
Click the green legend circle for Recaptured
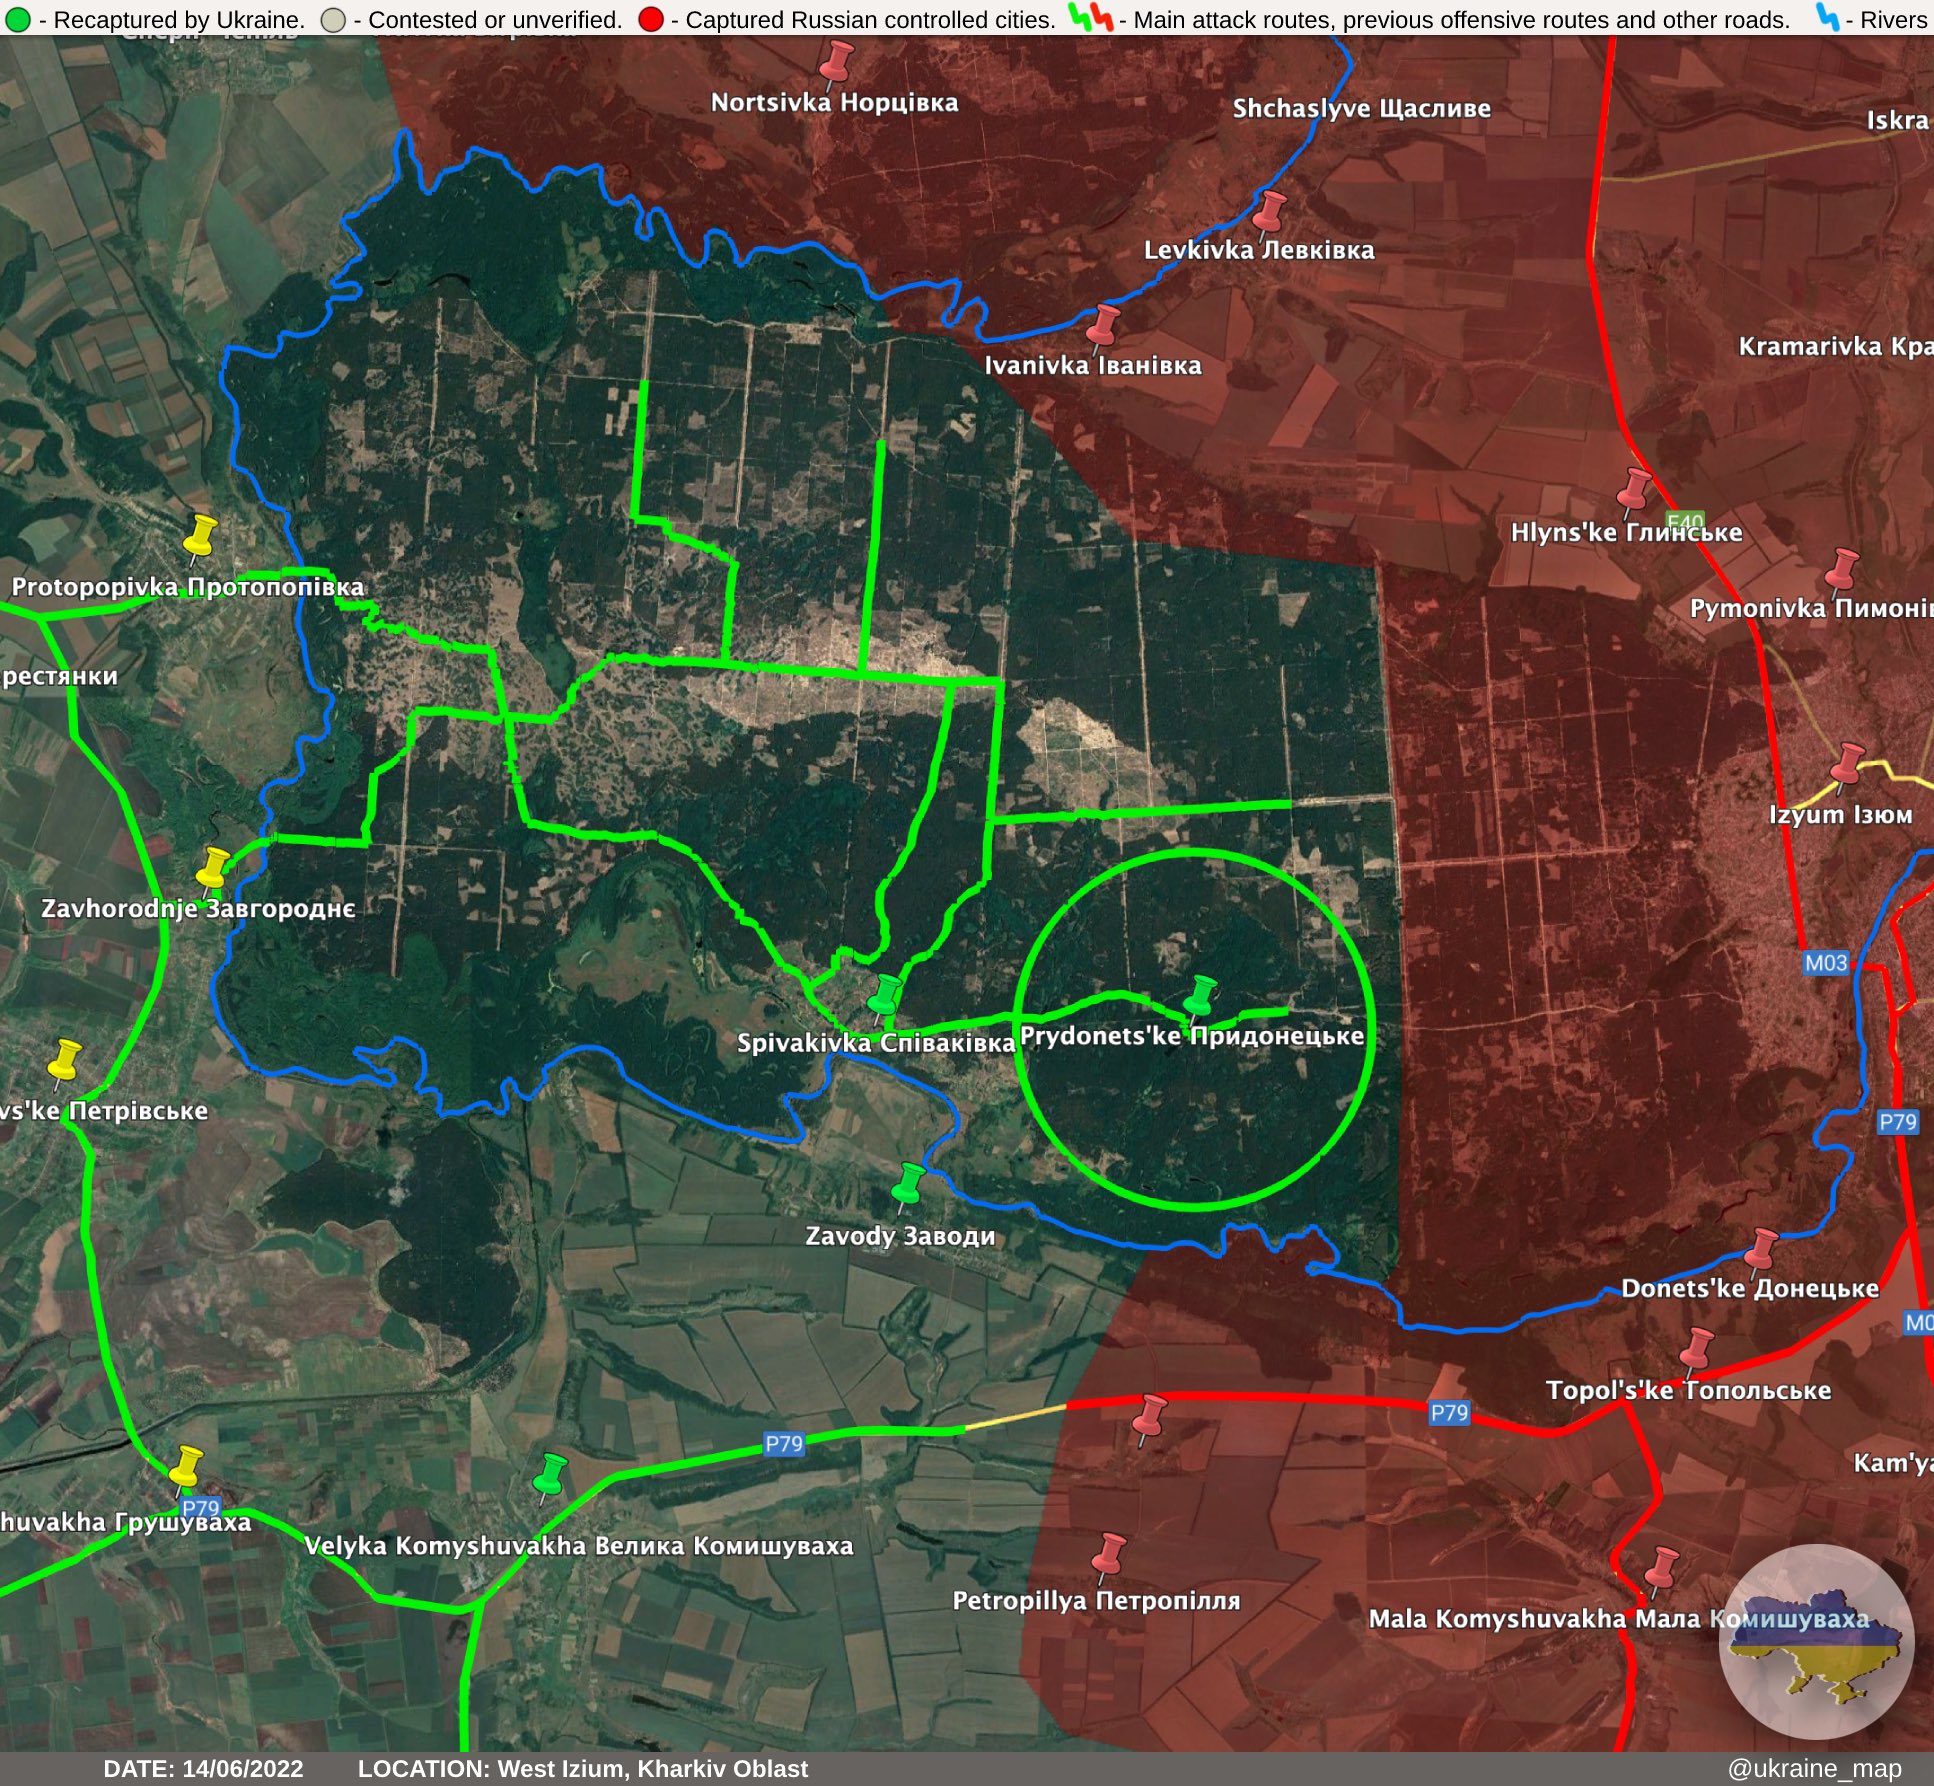(17, 19)
